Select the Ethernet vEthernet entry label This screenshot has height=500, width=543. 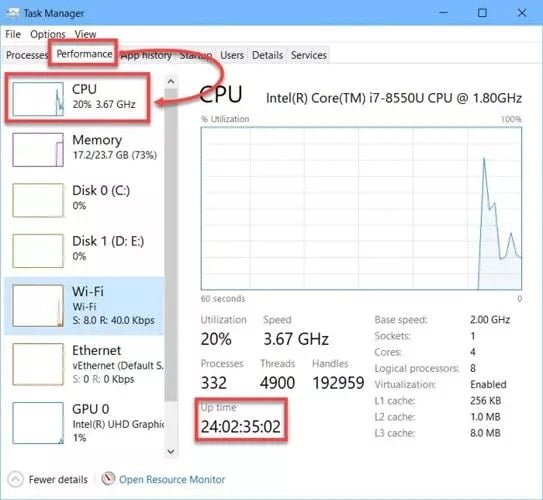pyautogui.click(x=117, y=366)
